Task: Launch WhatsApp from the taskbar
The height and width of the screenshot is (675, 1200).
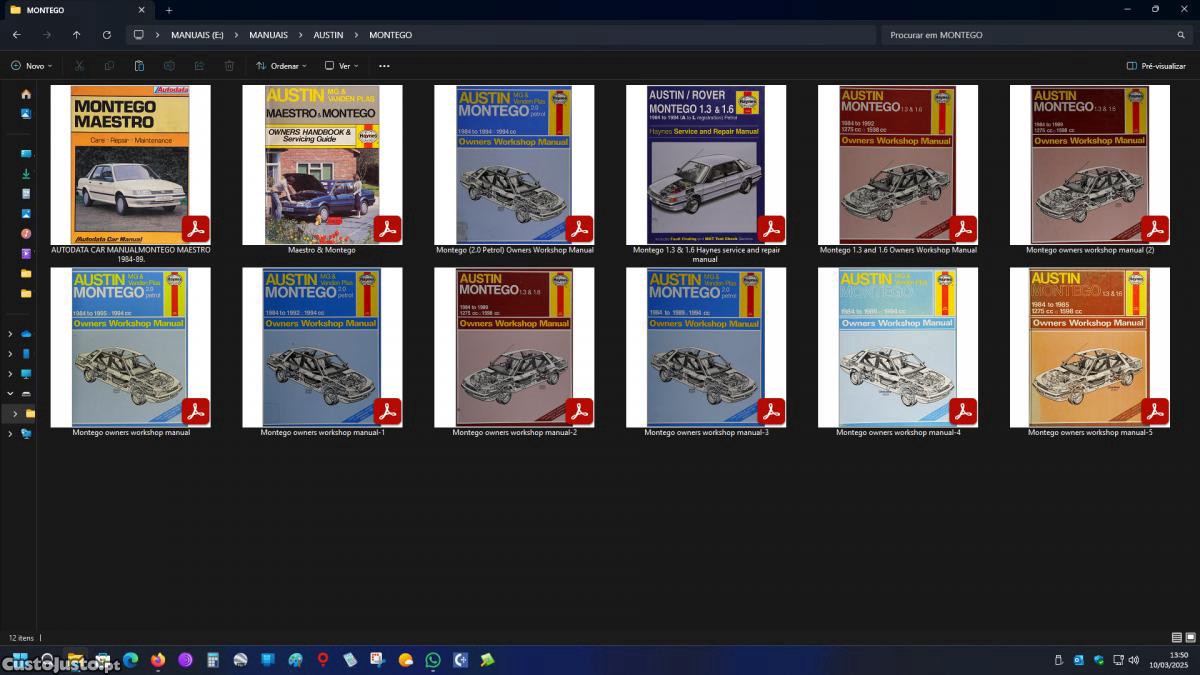Action: (433, 660)
